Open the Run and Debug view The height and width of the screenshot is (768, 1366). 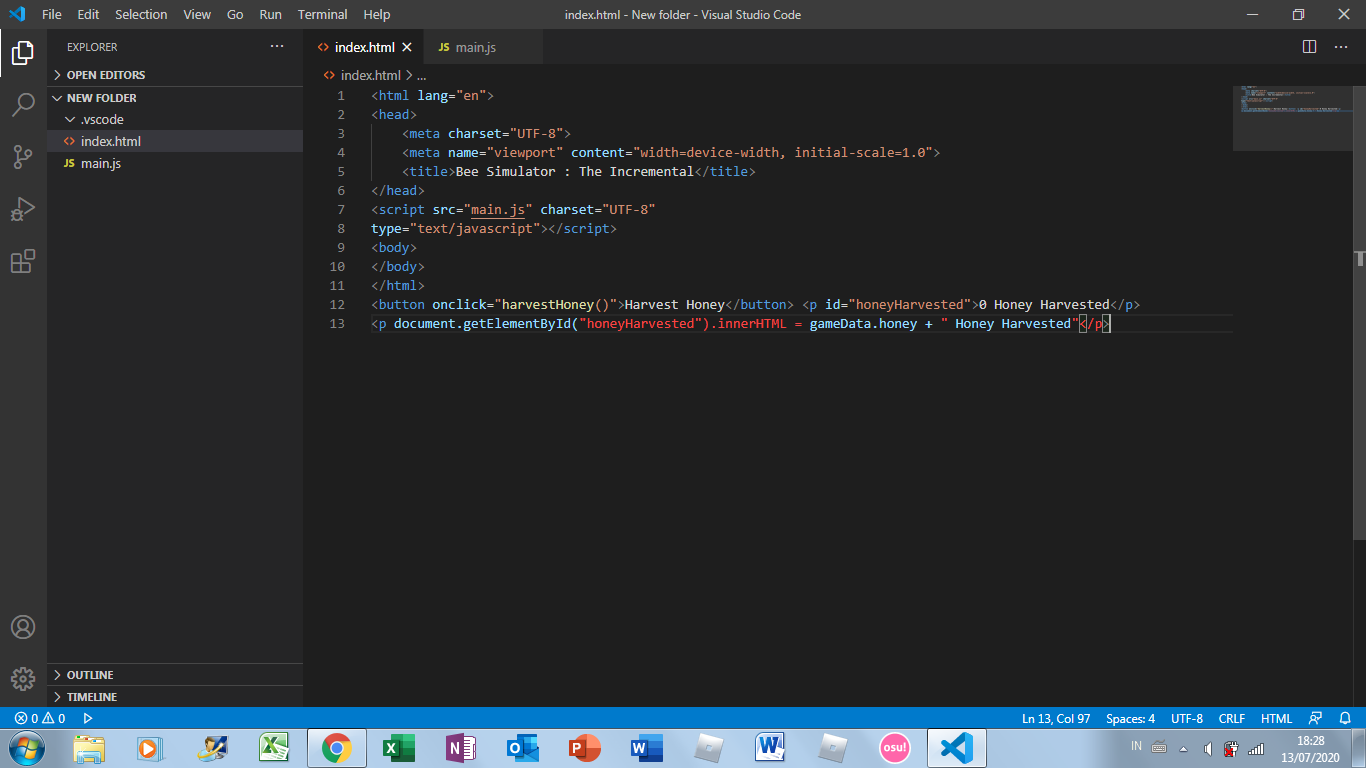(x=23, y=209)
